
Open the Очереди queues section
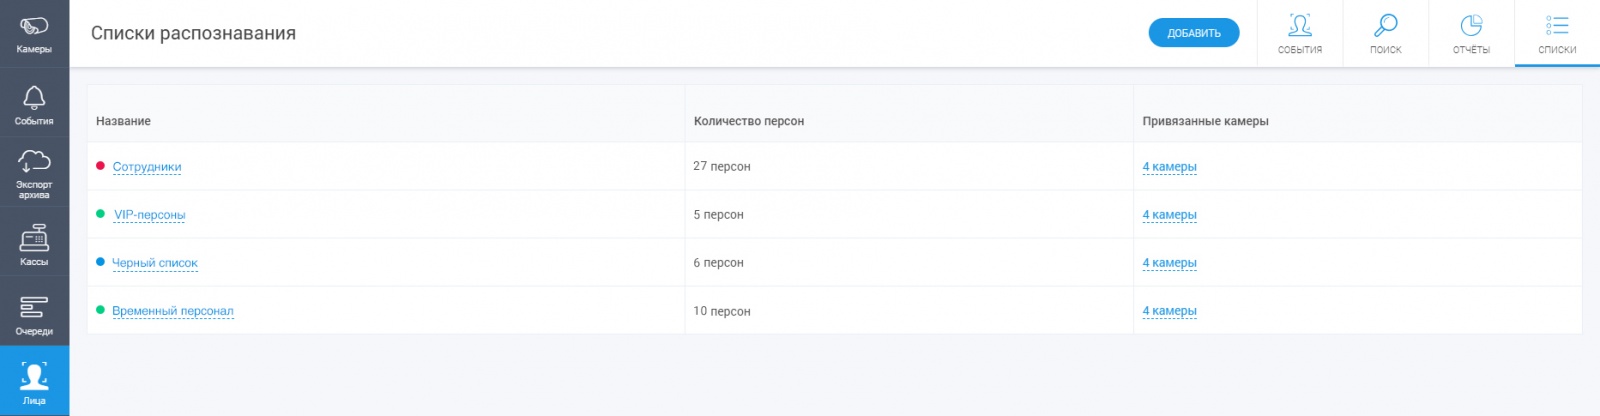pos(34,314)
